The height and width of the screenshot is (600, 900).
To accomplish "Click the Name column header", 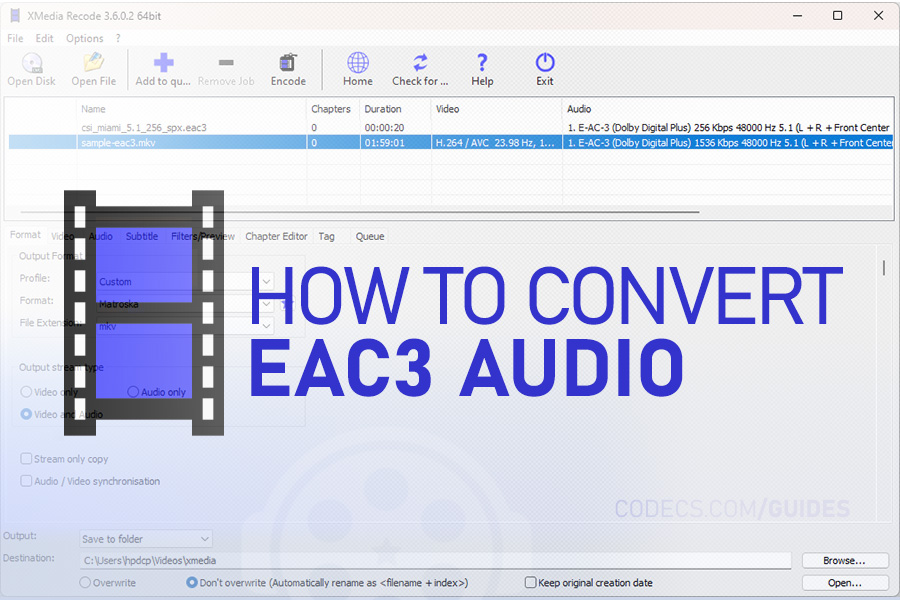I will [x=191, y=109].
